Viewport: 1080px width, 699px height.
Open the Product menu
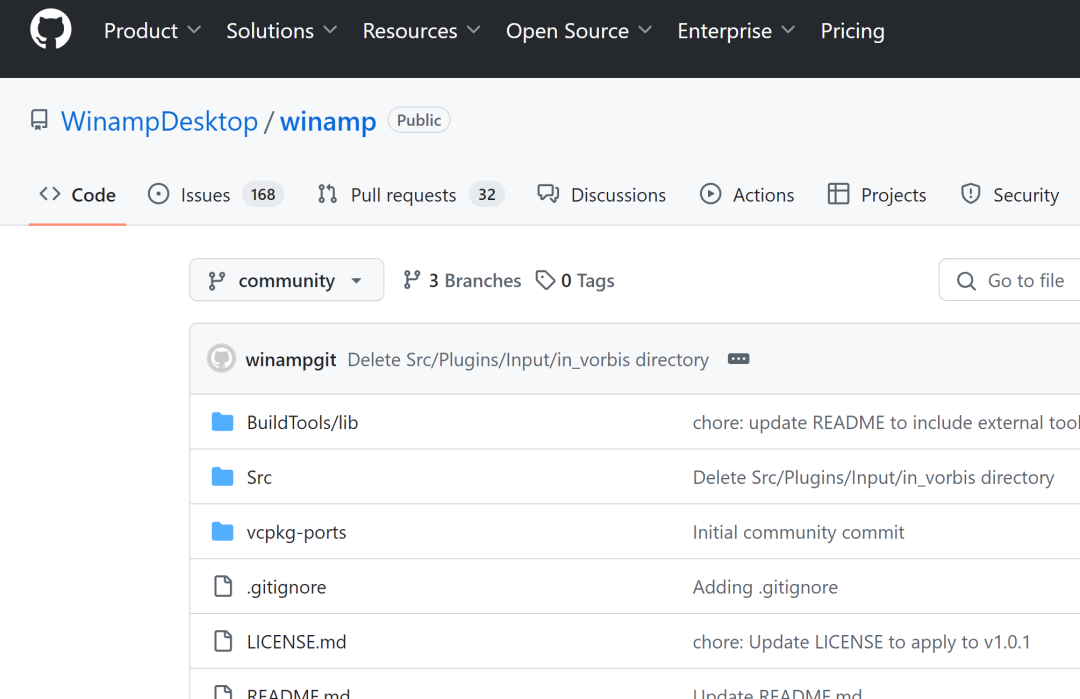[x=152, y=31]
